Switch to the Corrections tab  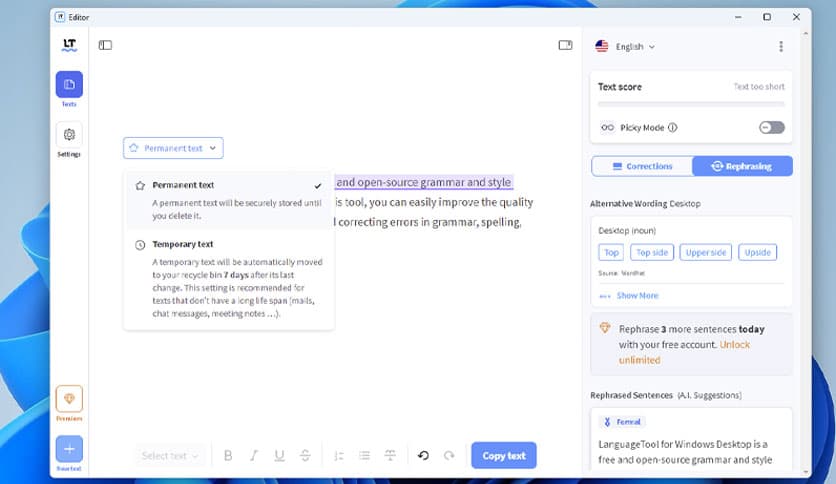tap(642, 166)
